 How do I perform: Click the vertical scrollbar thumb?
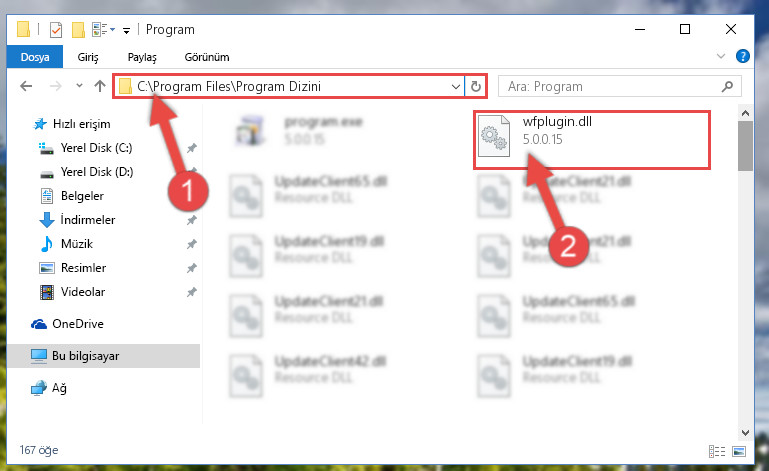coord(745,146)
